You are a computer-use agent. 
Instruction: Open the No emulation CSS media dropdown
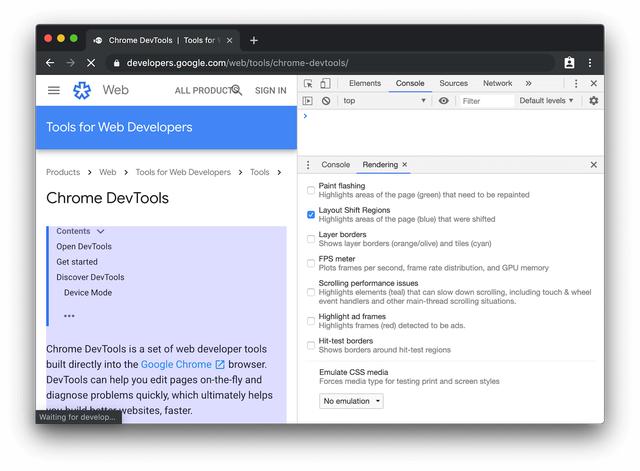pyautogui.click(x=351, y=401)
